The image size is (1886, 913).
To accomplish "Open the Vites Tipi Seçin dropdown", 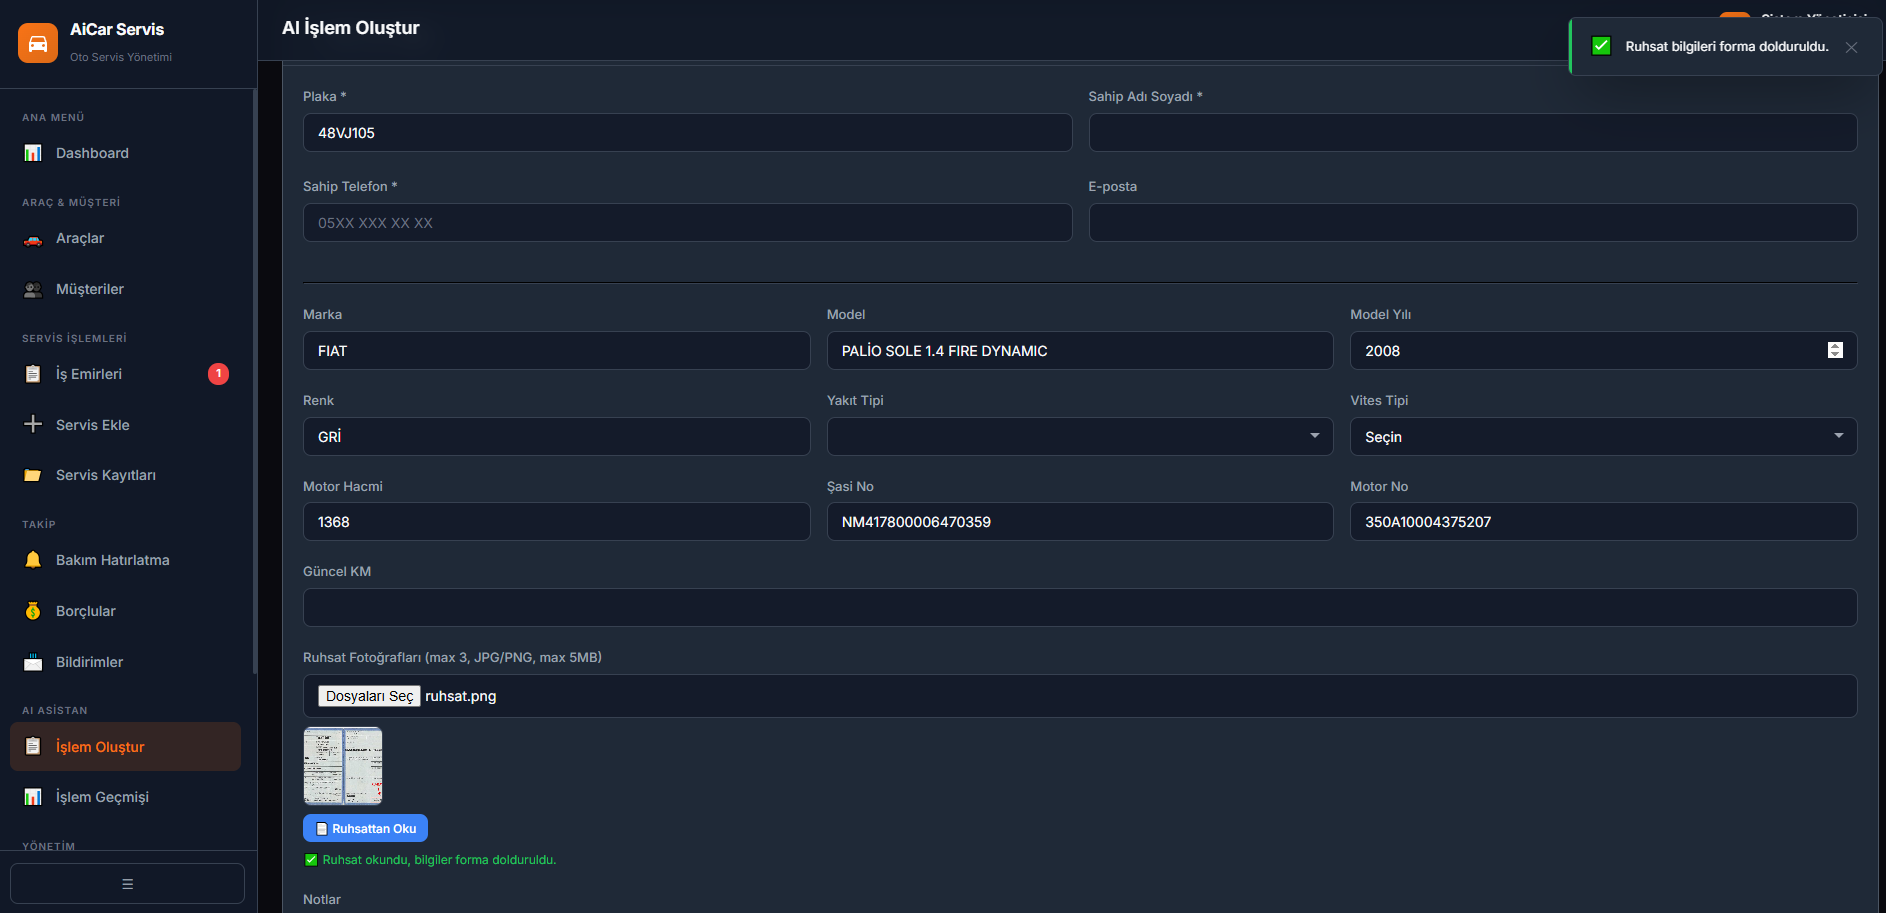I will [x=1603, y=436].
